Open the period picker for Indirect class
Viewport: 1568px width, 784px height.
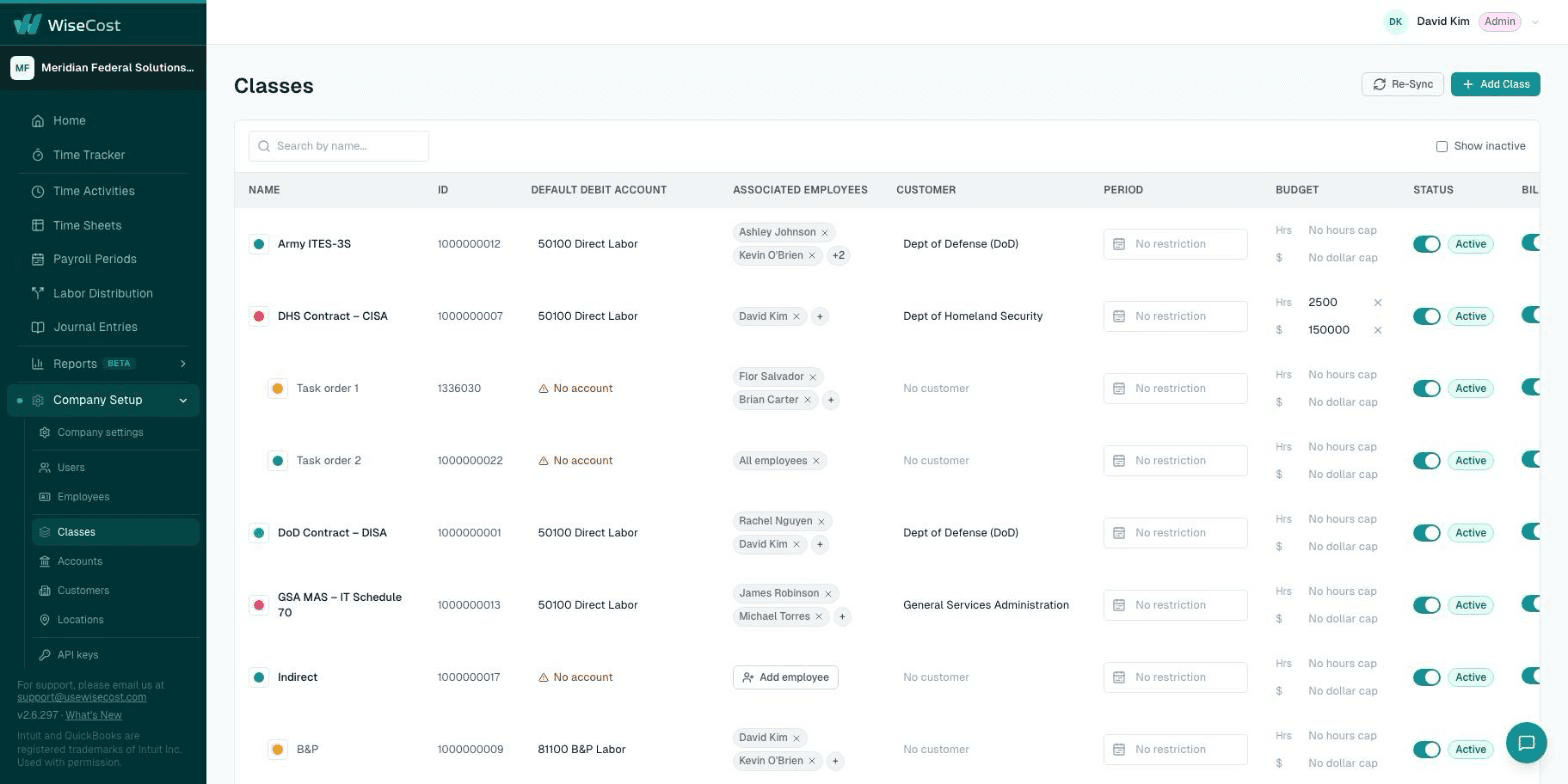tap(1175, 677)
